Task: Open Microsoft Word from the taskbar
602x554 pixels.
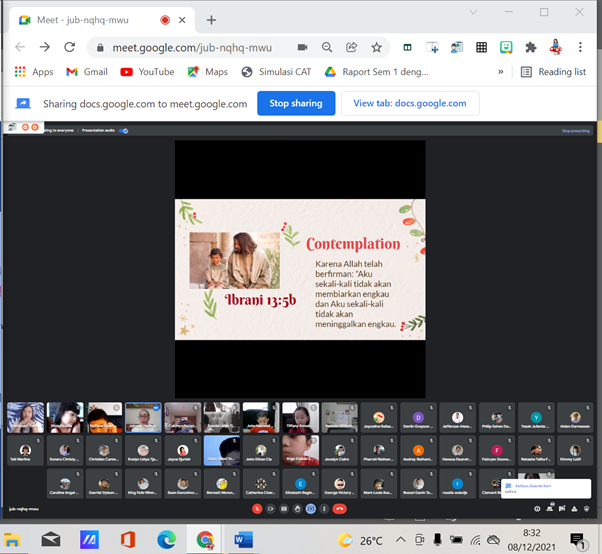Action: tap(244, 540)
